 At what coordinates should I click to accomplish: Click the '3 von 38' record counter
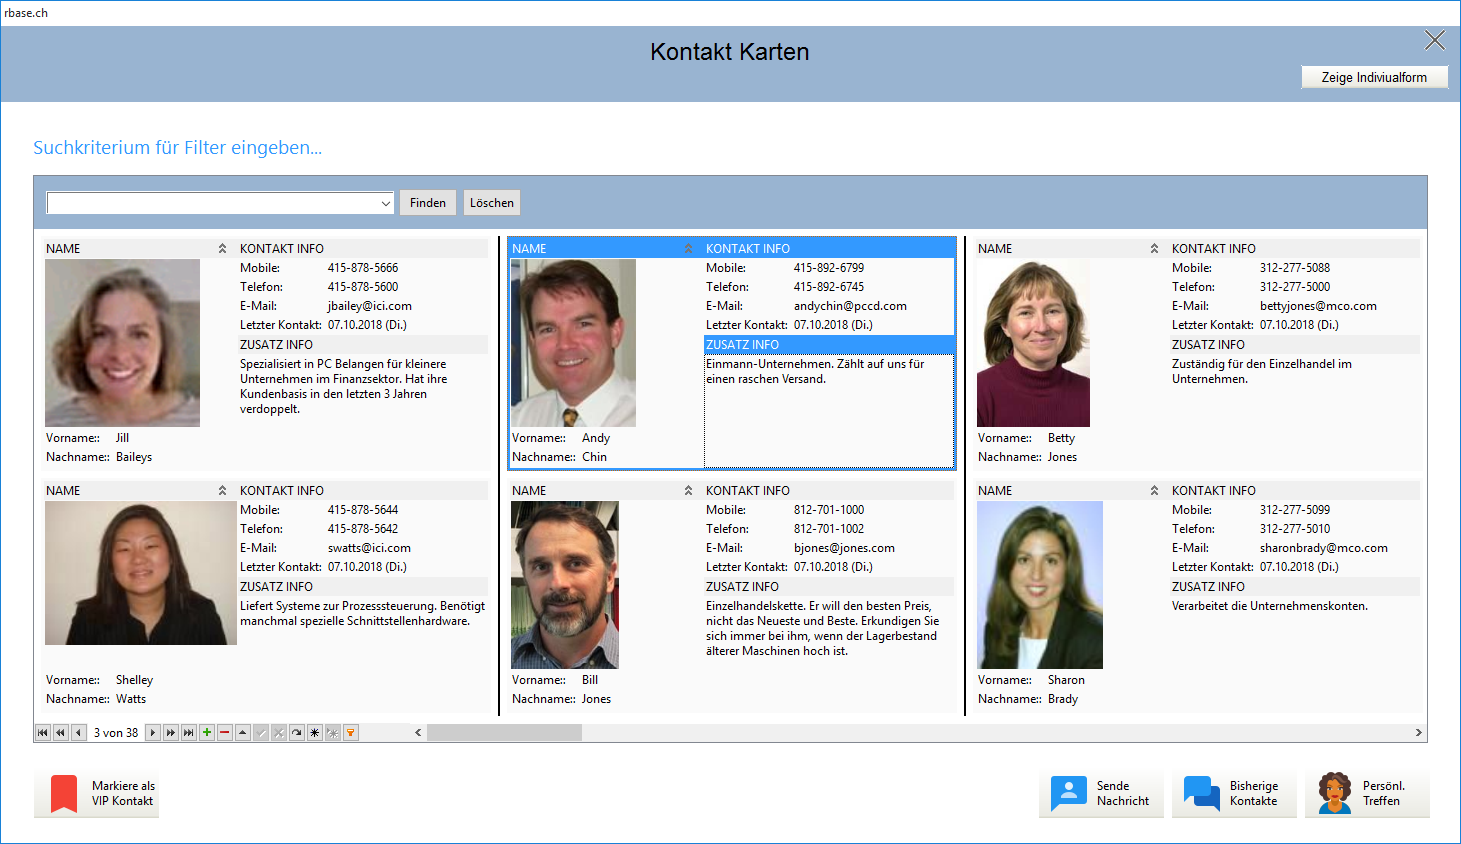tap(116, 733)
